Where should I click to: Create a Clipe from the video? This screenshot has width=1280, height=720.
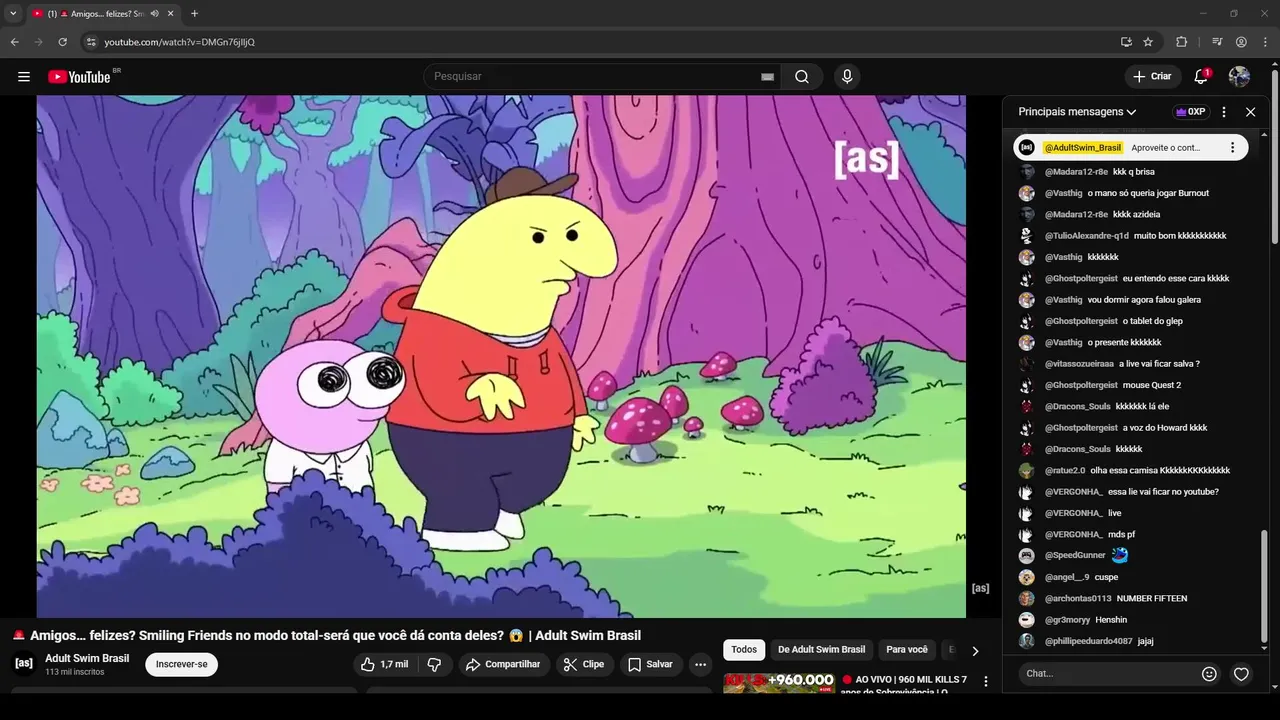(x=583, y=664)
